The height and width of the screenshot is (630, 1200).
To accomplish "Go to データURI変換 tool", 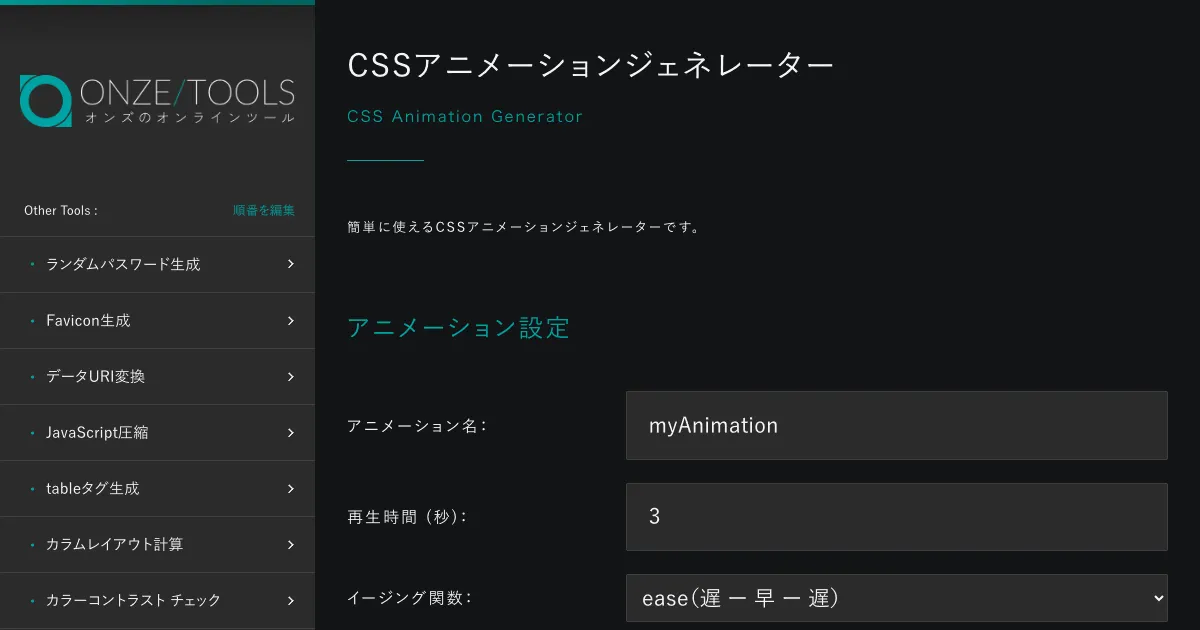I will pos(95,377).
